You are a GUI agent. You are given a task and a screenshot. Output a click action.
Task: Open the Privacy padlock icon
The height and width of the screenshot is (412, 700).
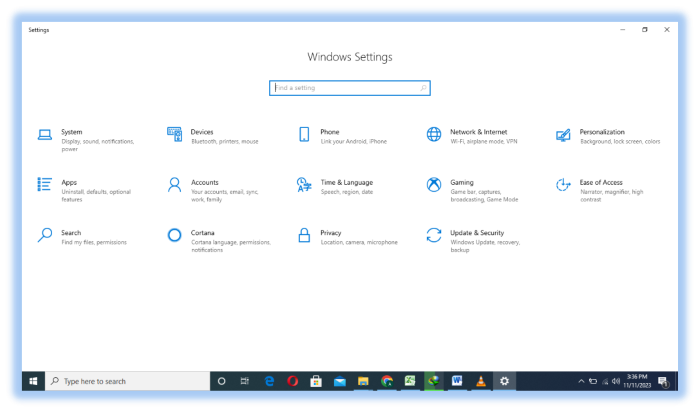[304, 235]
